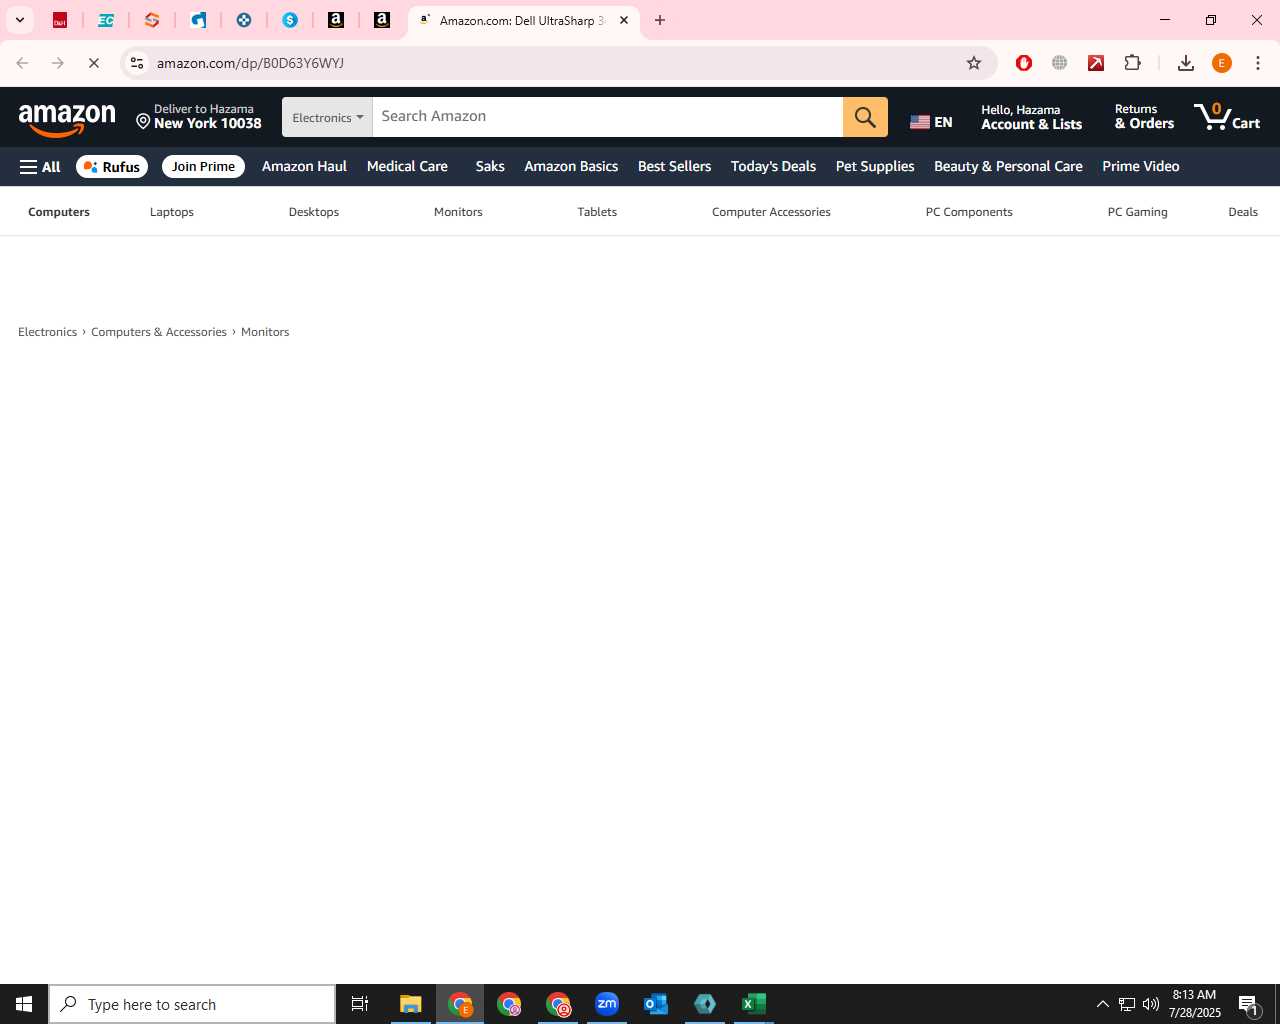Select the Desktops subnav item

pyautogui.click(x=314, y=212)
